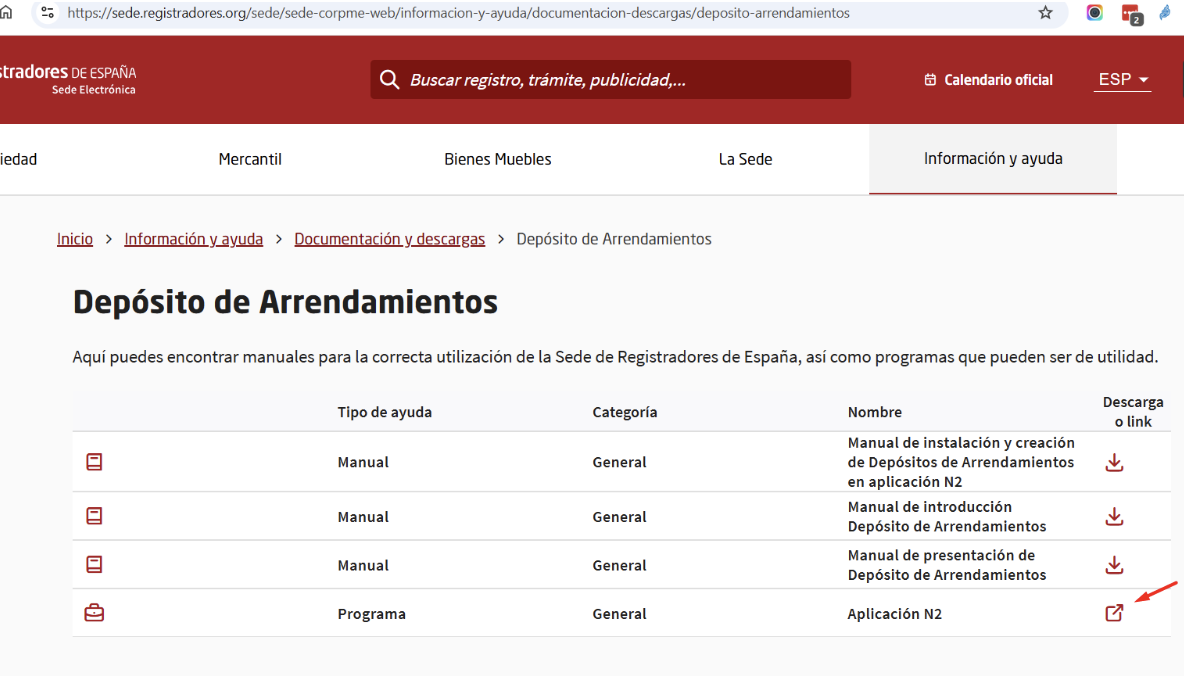Expand the ESP language selector

[x=1121, y=79]
